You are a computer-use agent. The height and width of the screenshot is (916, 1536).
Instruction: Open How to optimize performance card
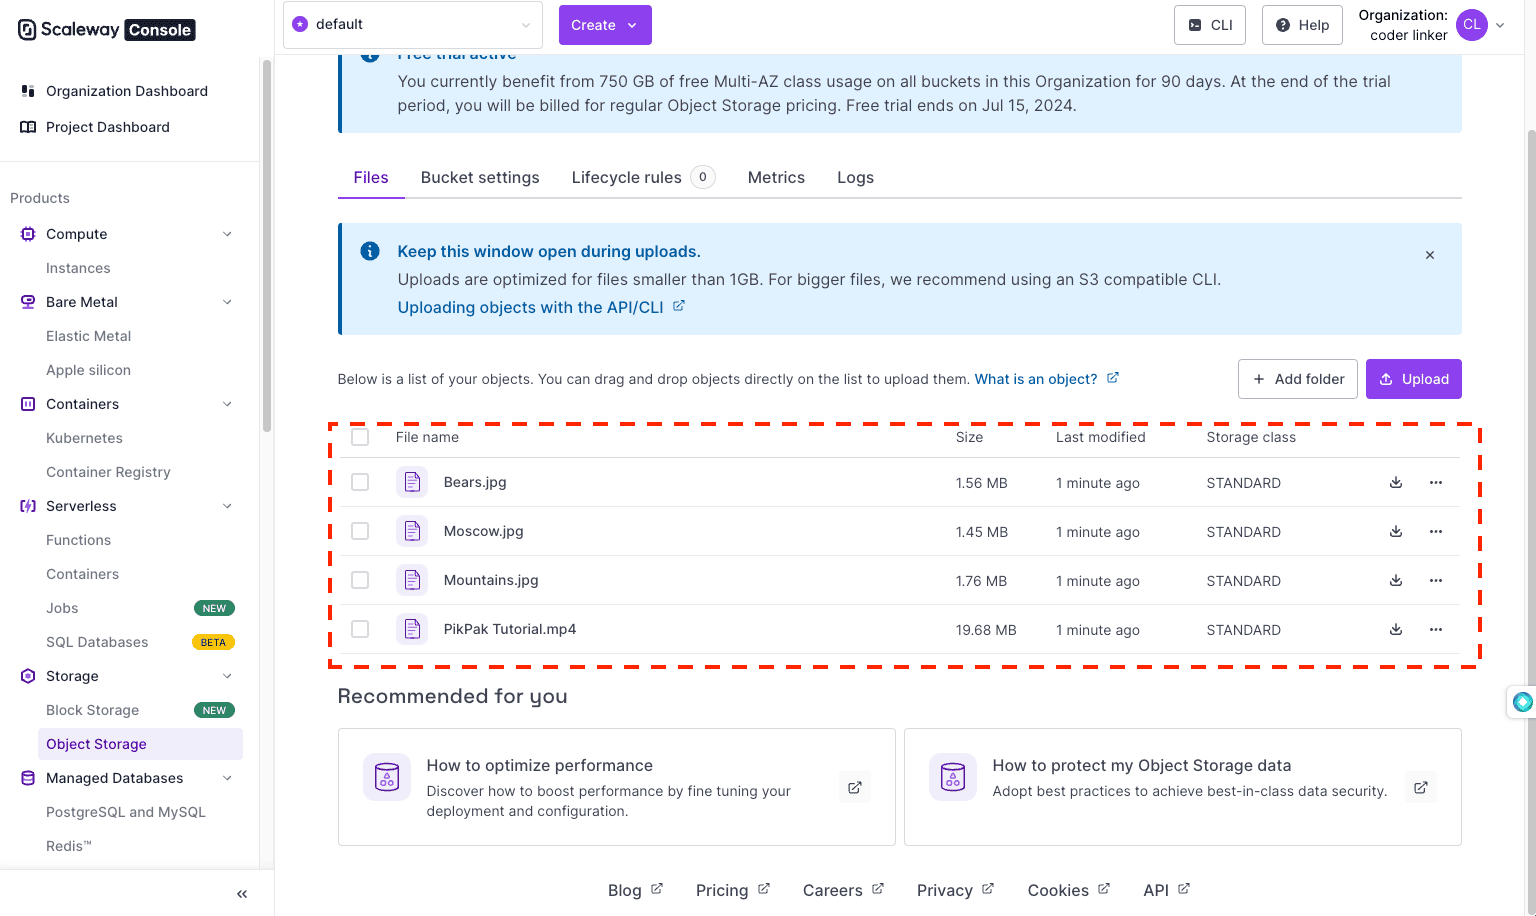point(617,787)
